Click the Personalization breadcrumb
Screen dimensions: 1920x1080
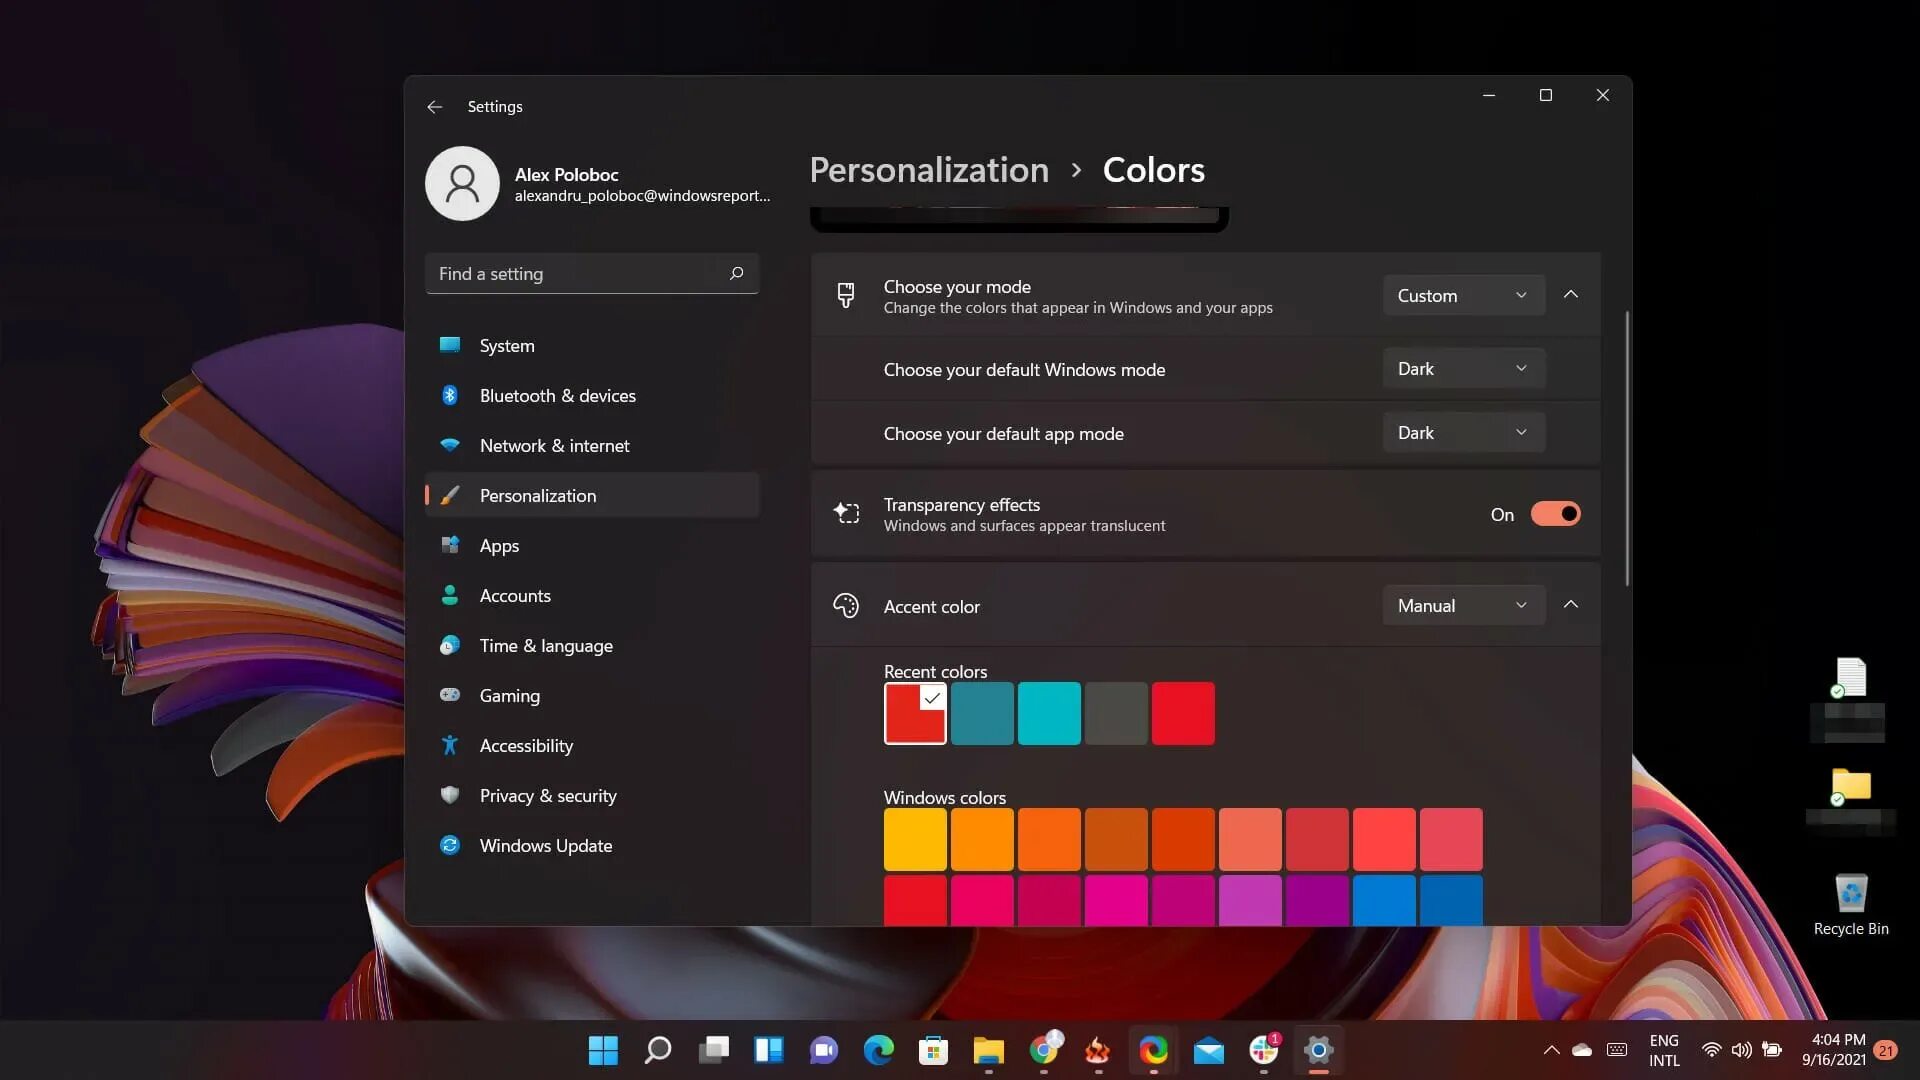[x=928, y=169]
